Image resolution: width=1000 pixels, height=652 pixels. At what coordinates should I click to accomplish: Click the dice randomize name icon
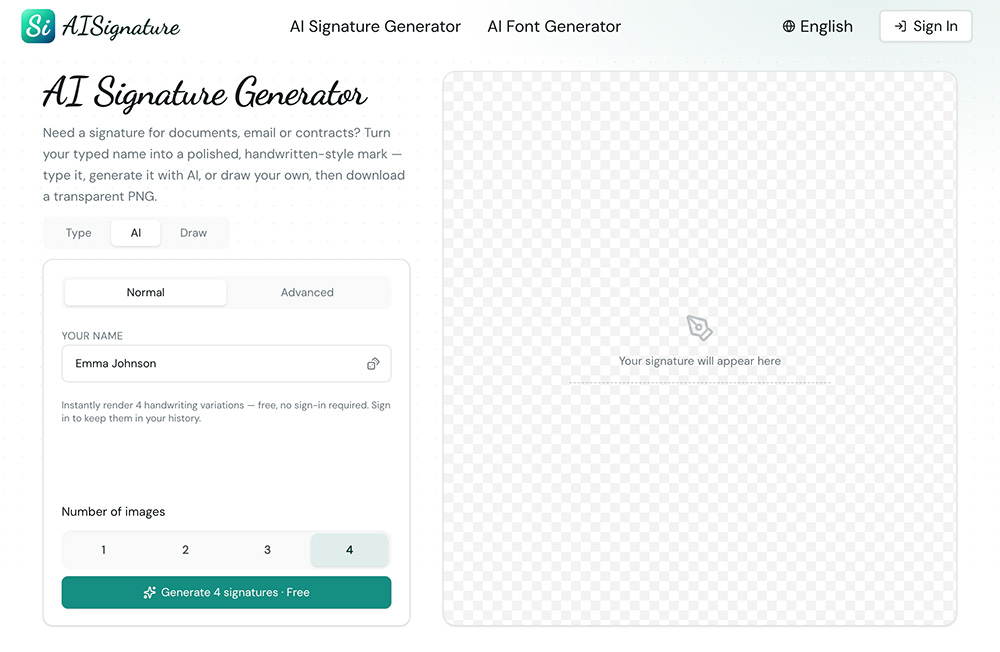click(x=373, y=364)
